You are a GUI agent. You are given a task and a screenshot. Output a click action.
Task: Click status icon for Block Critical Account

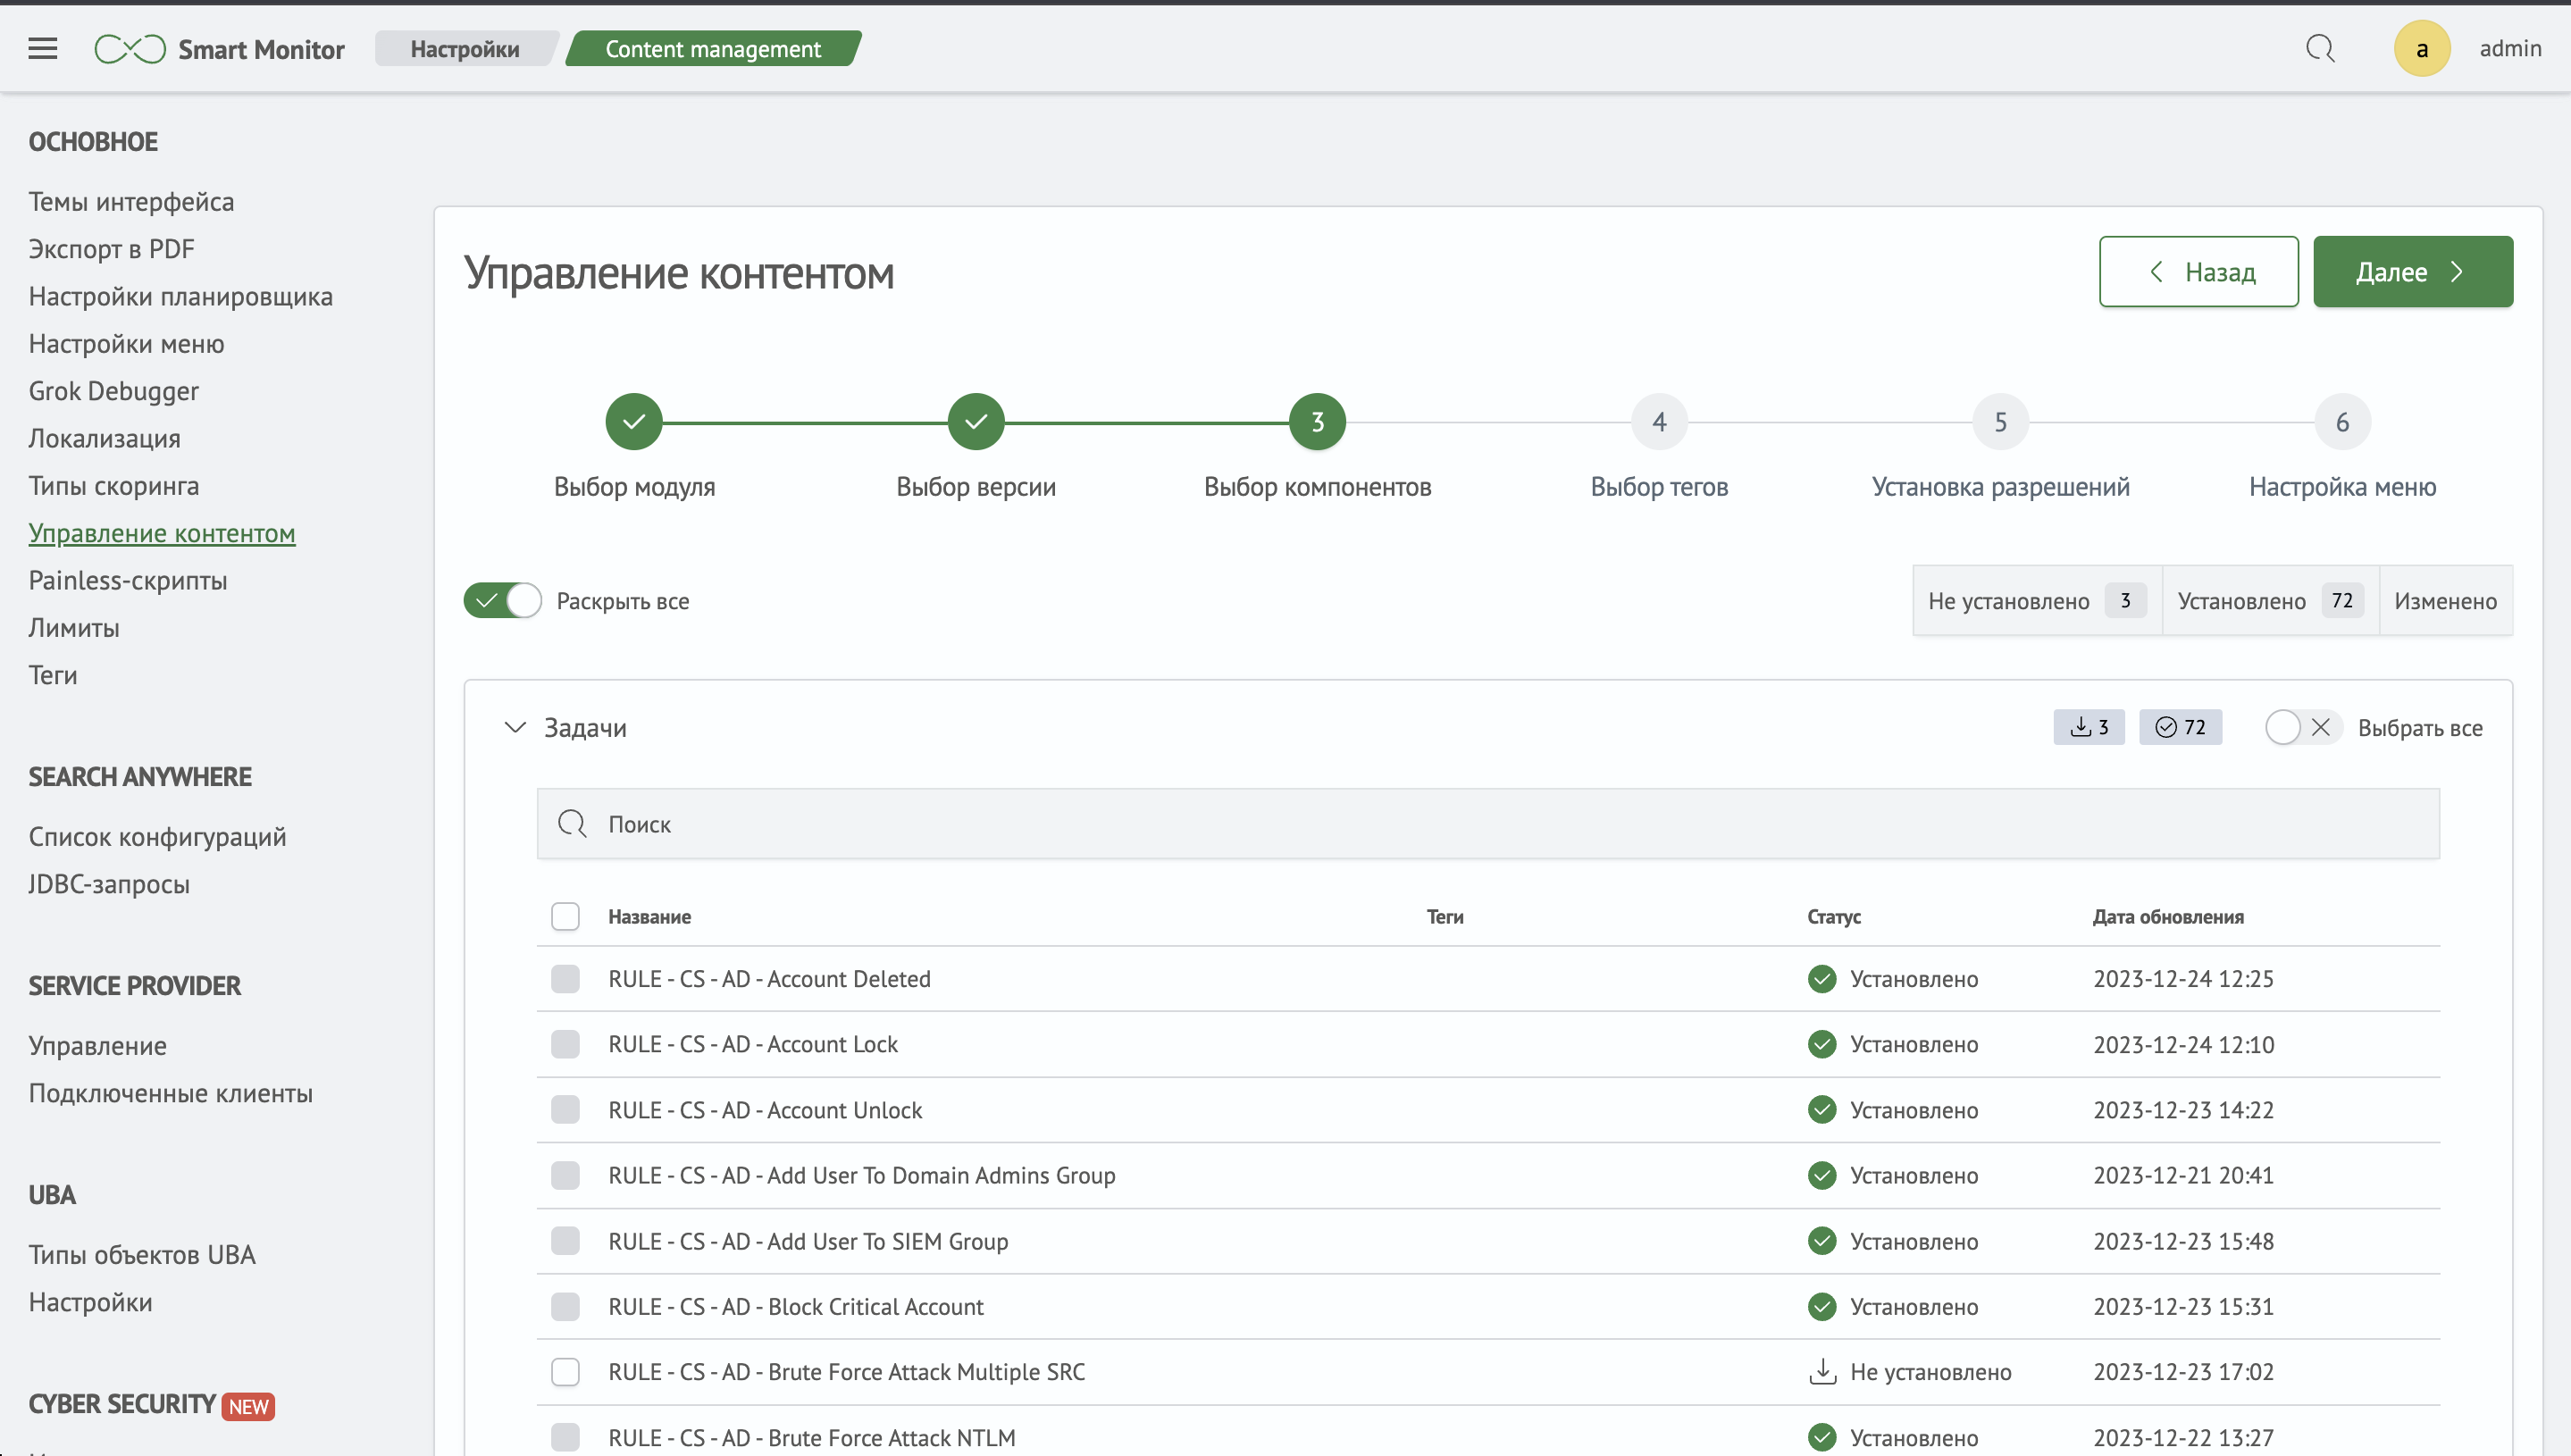click(x=1822, y=1306)
